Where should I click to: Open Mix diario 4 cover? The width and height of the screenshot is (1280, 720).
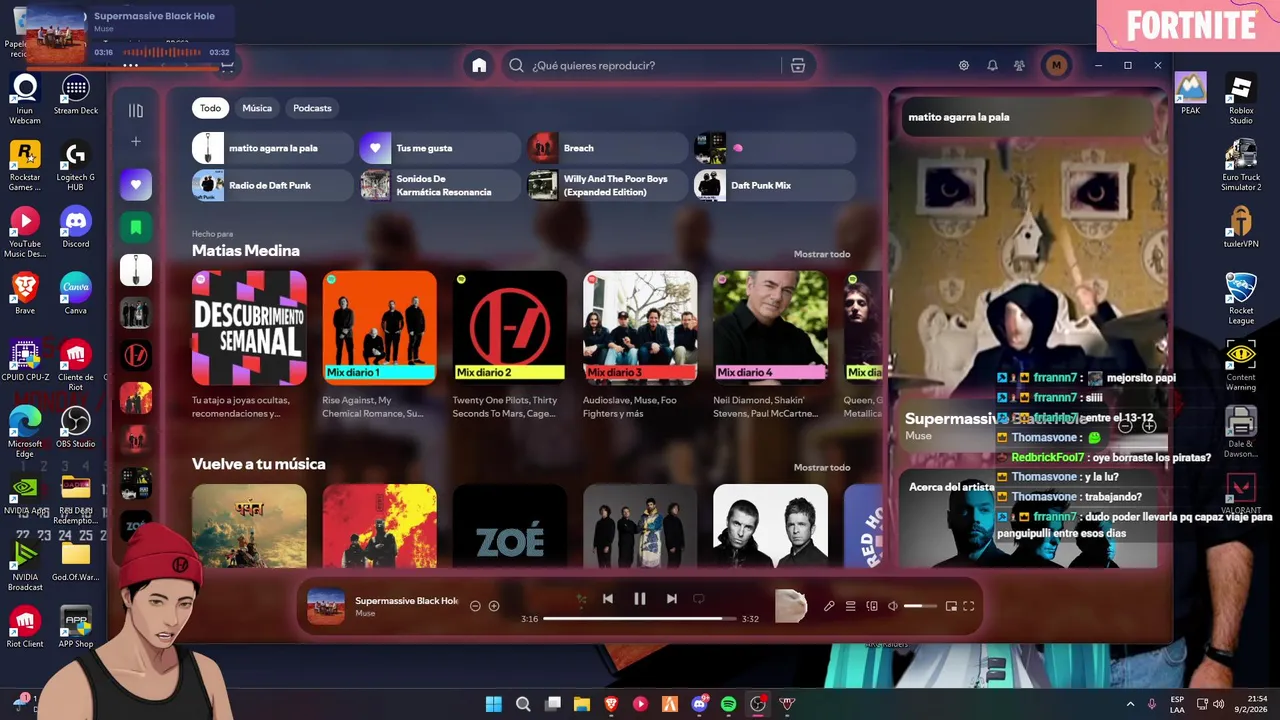[770, 328]
